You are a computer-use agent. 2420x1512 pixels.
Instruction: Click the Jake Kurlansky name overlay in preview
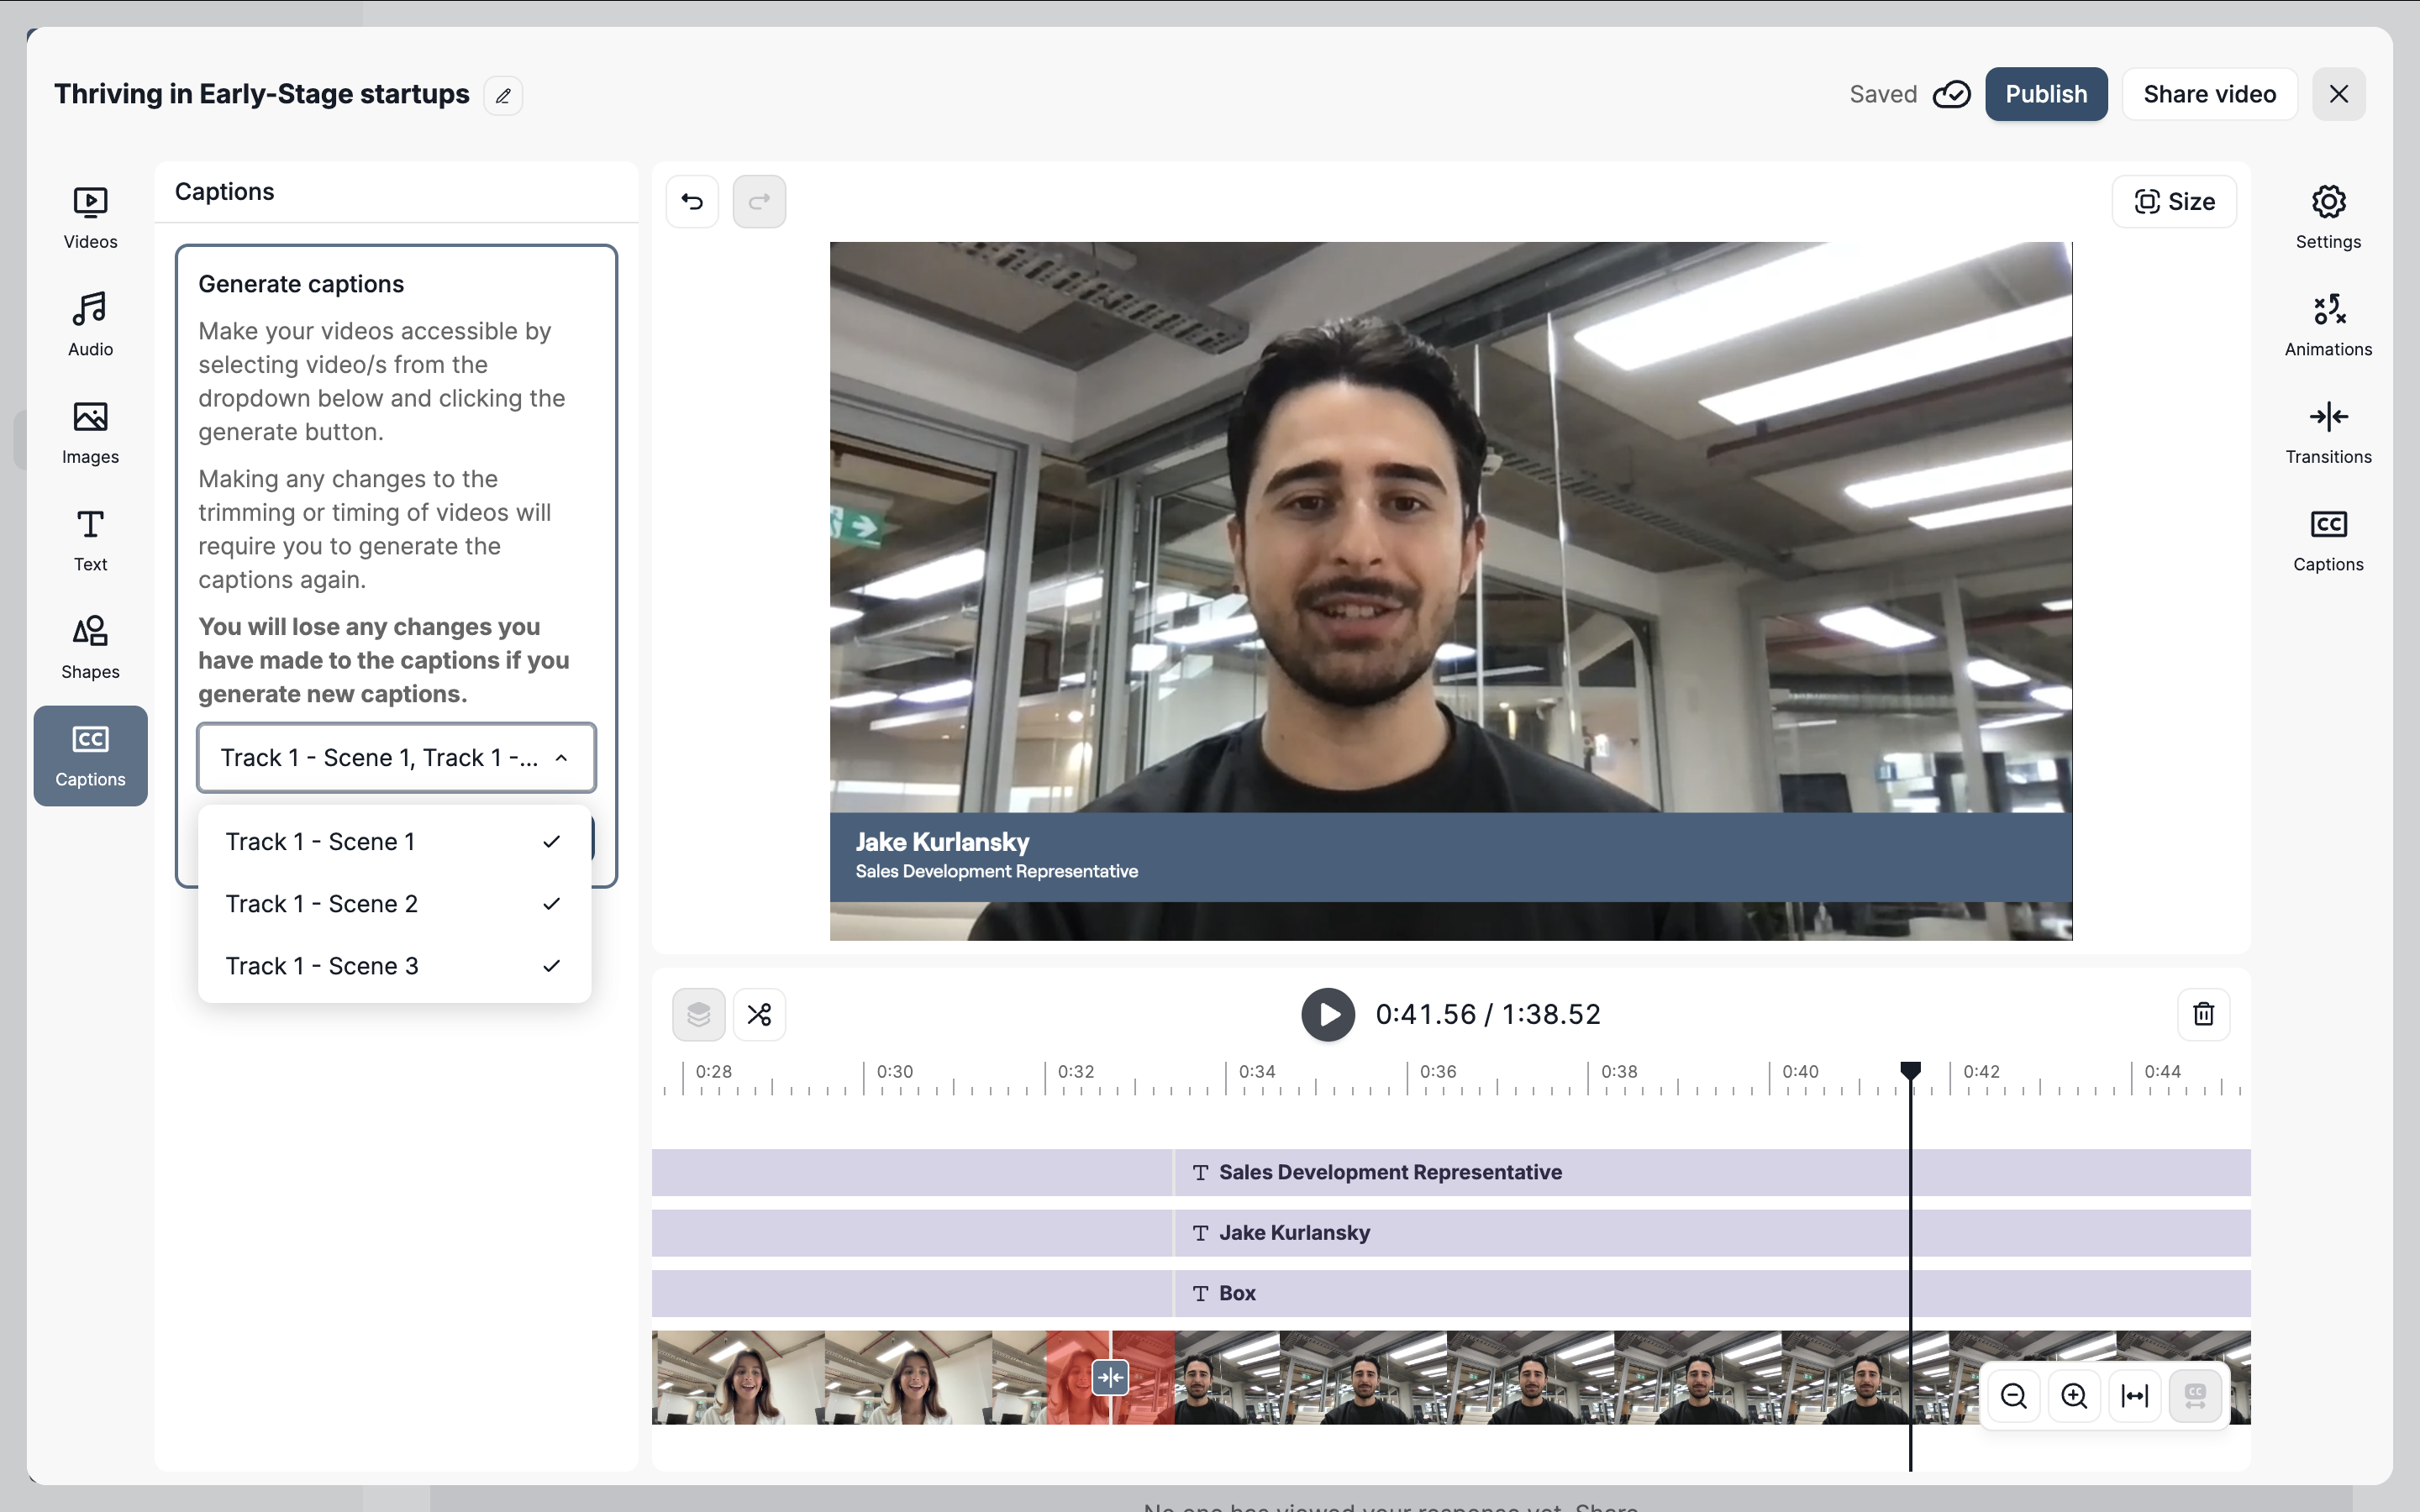942,842
